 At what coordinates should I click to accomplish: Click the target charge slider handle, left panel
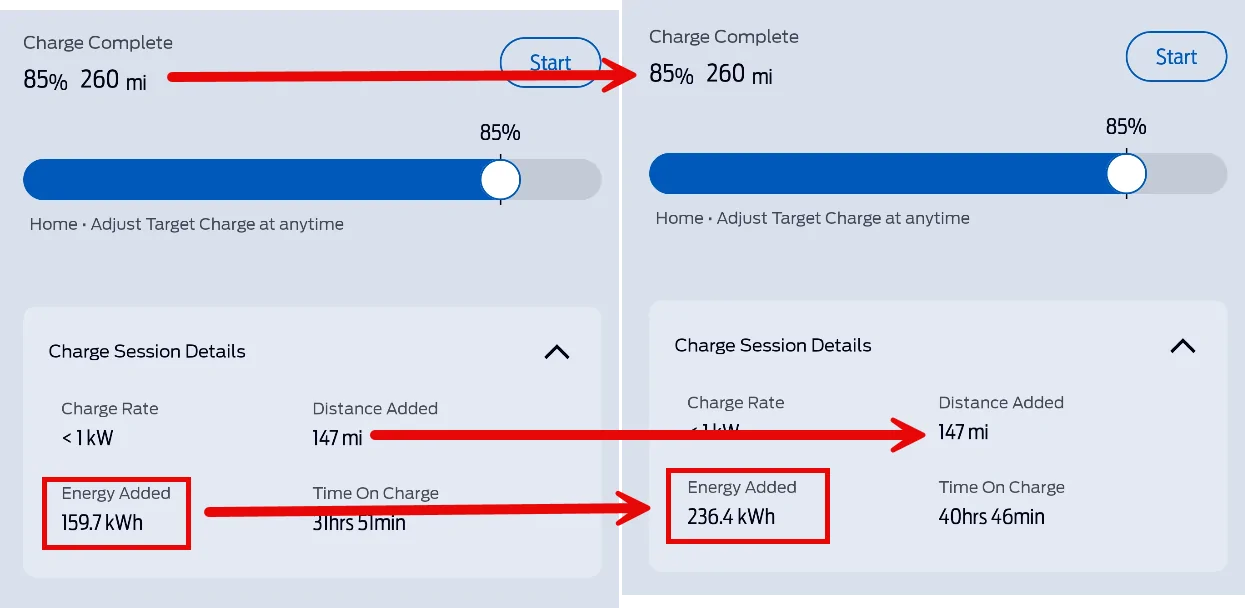tap(500, 180)
